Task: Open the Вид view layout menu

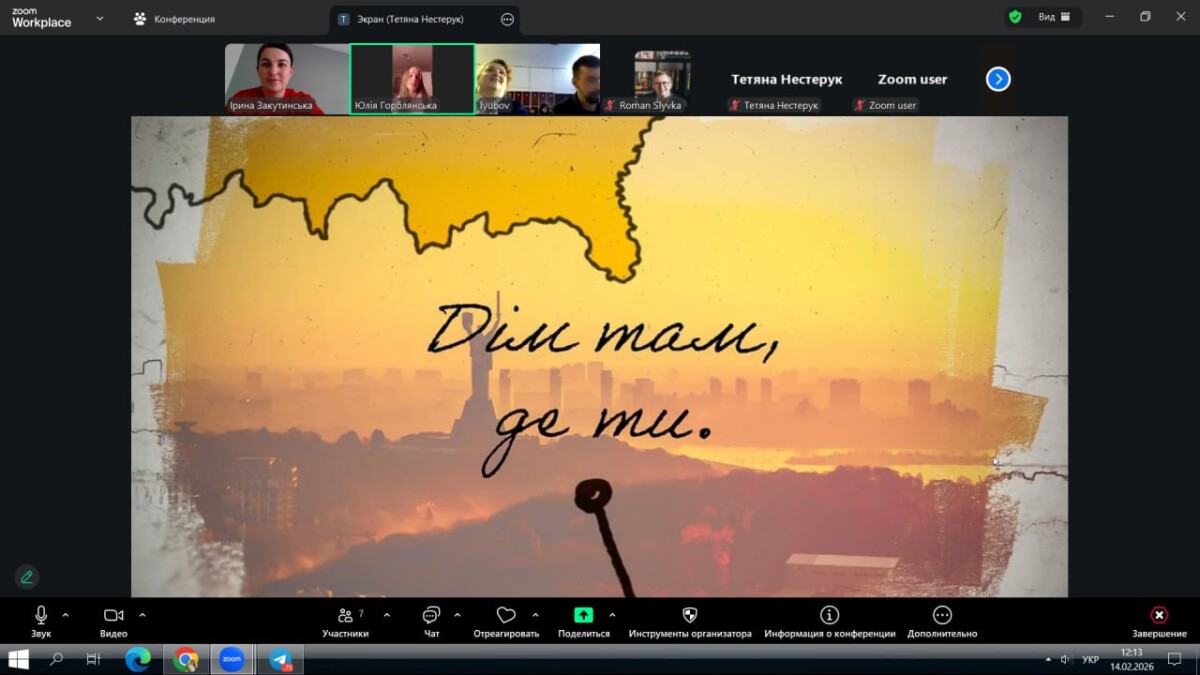Action: [x=1045, y=17]
